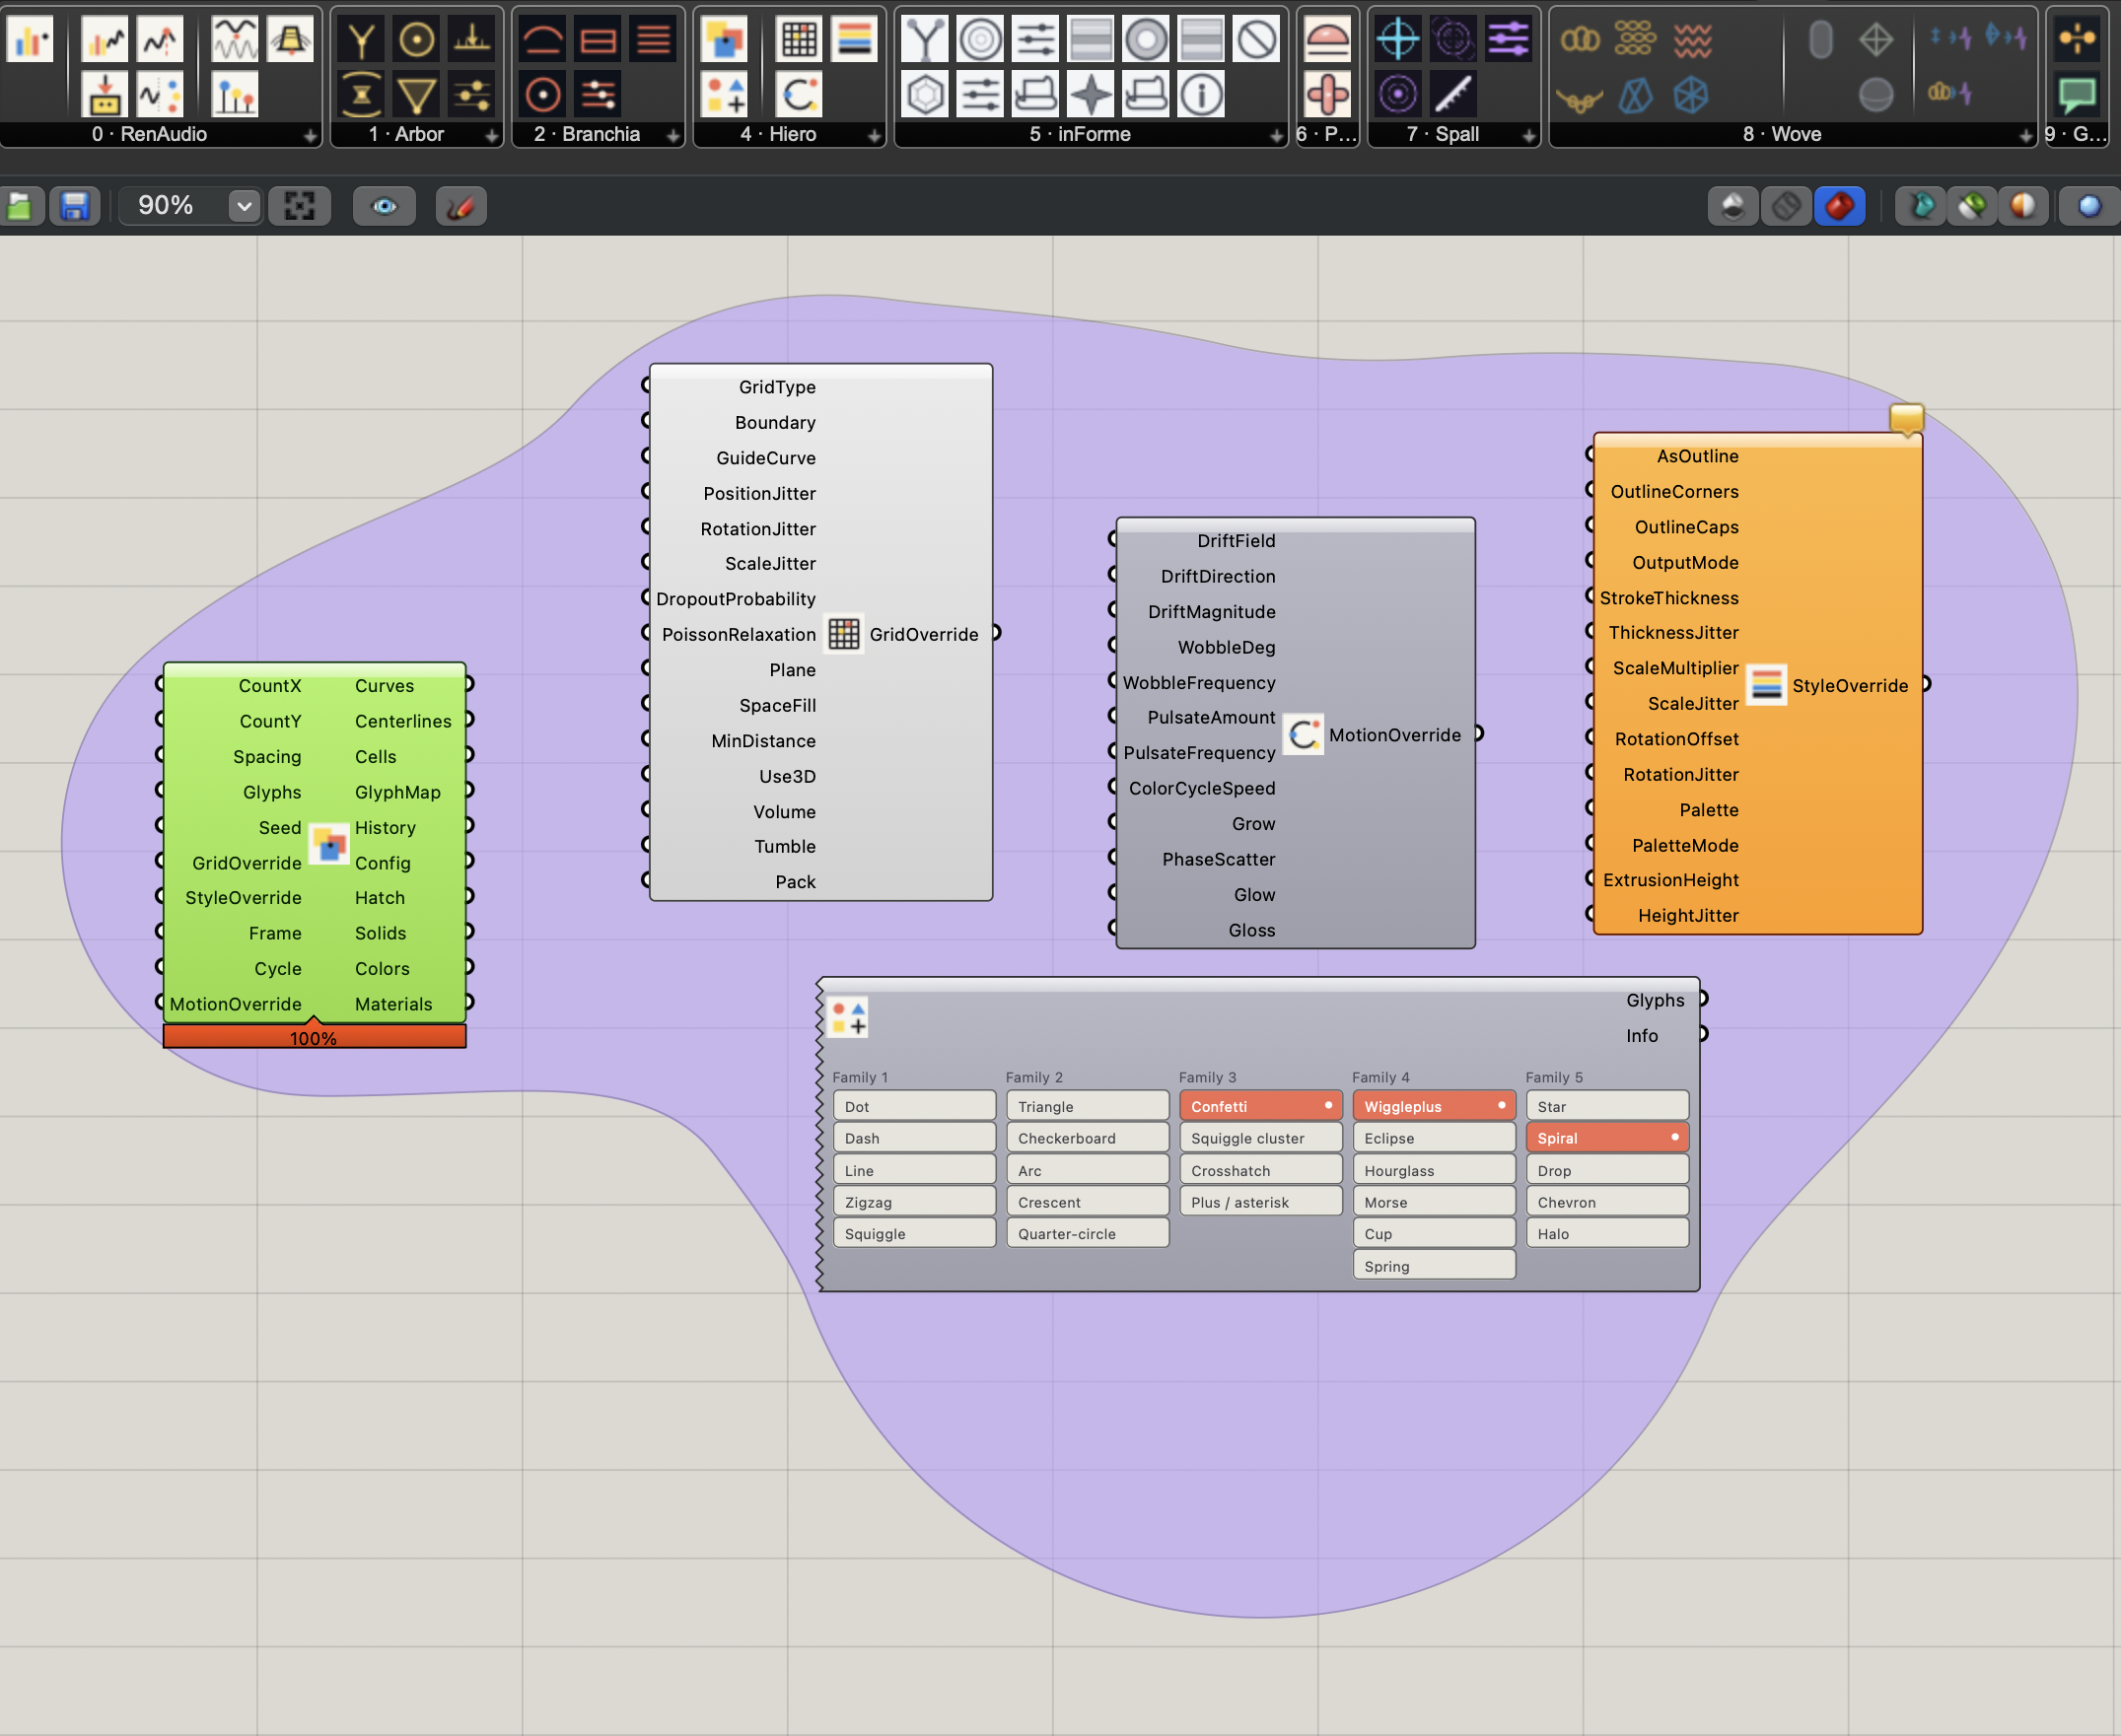Viewport: 2121px width, 1736px height.
Task: Click the zoom extents frame icon
Action: (299, 206)
